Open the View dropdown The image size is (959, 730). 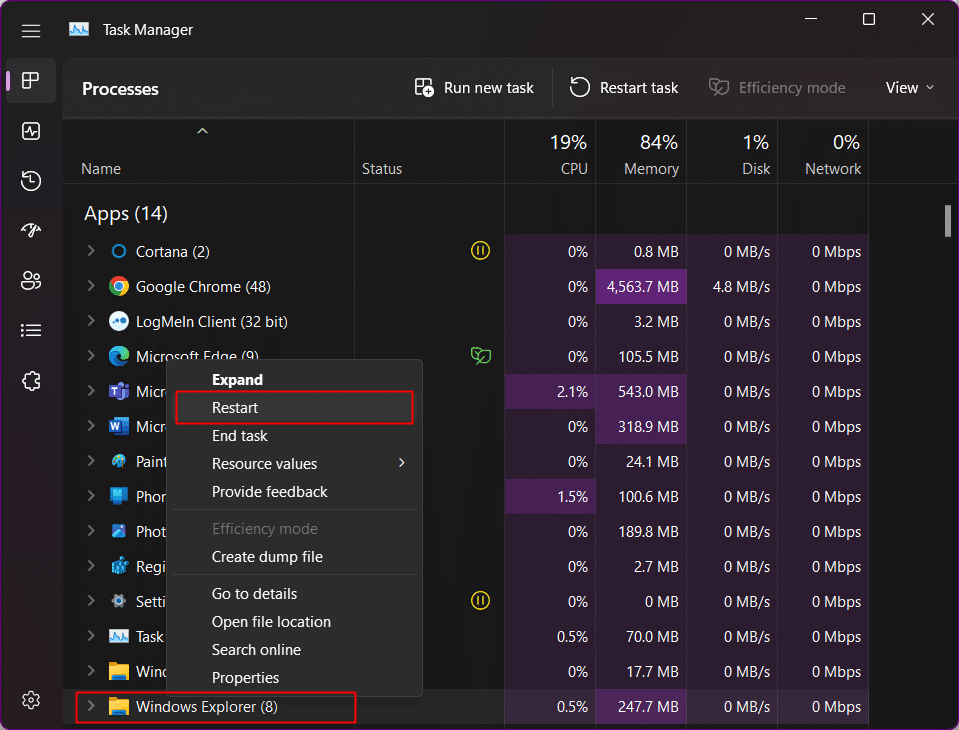click(x=909, y=88)
